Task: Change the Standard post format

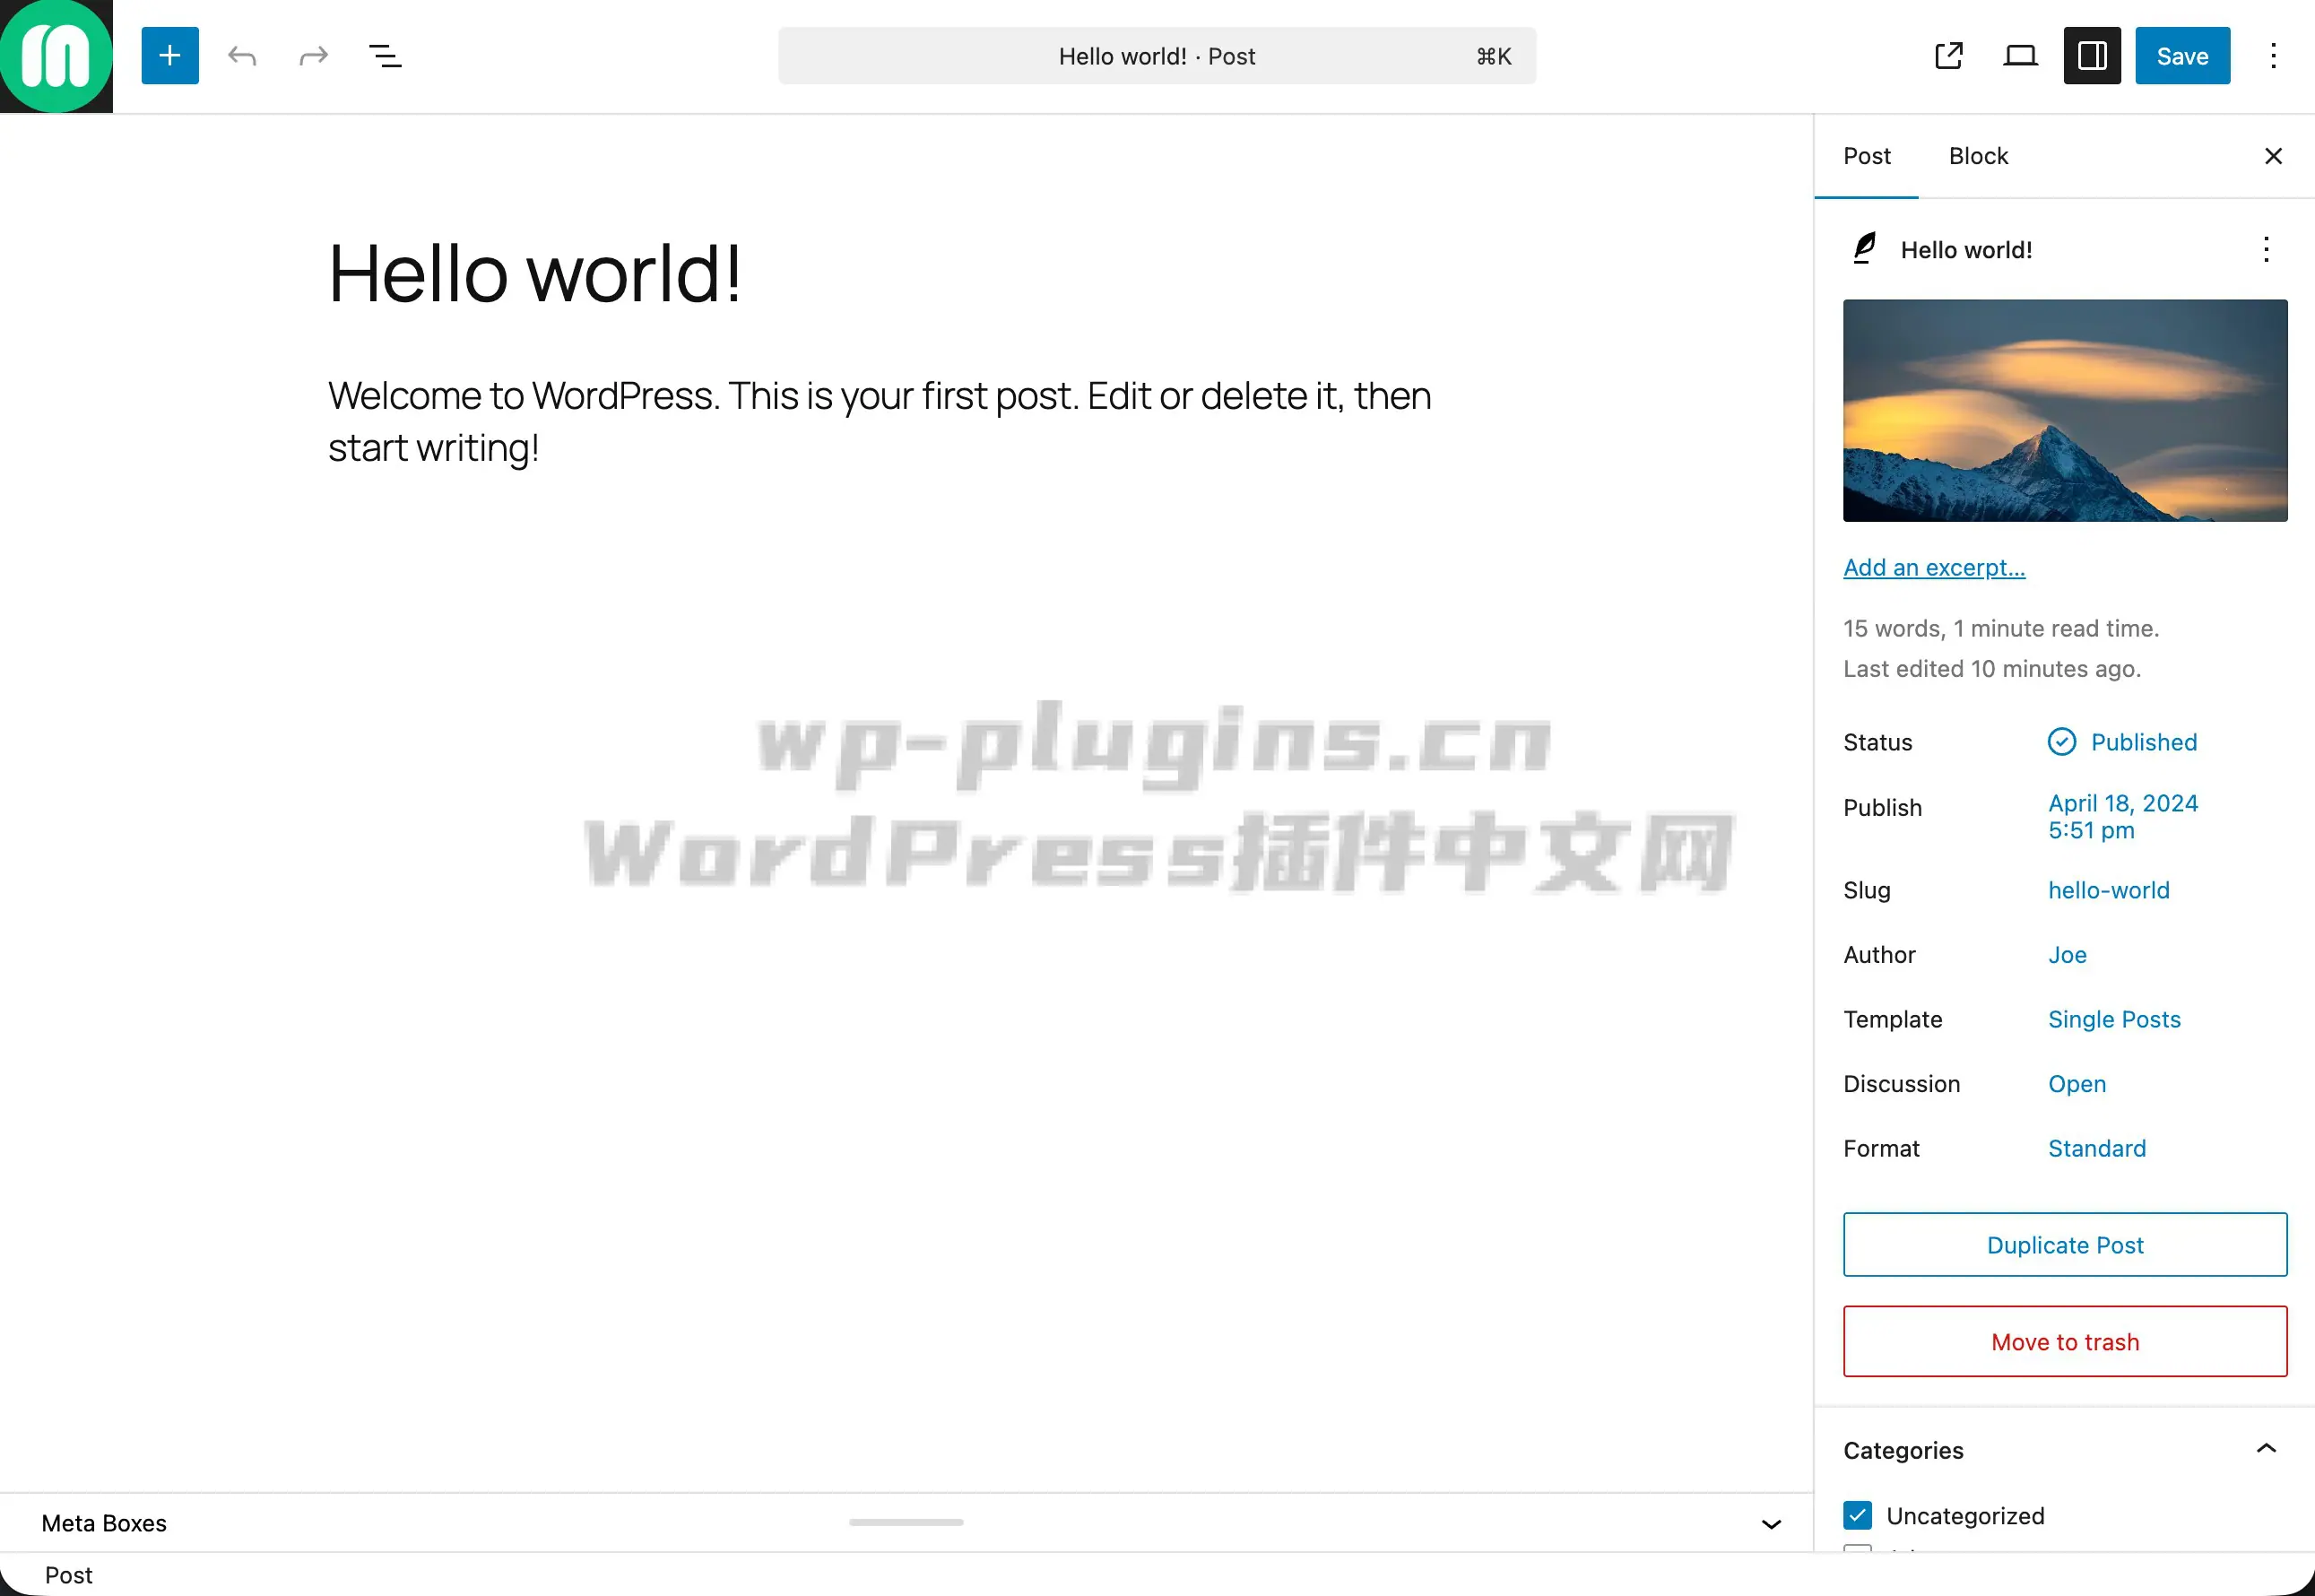Action: 2096,1148
